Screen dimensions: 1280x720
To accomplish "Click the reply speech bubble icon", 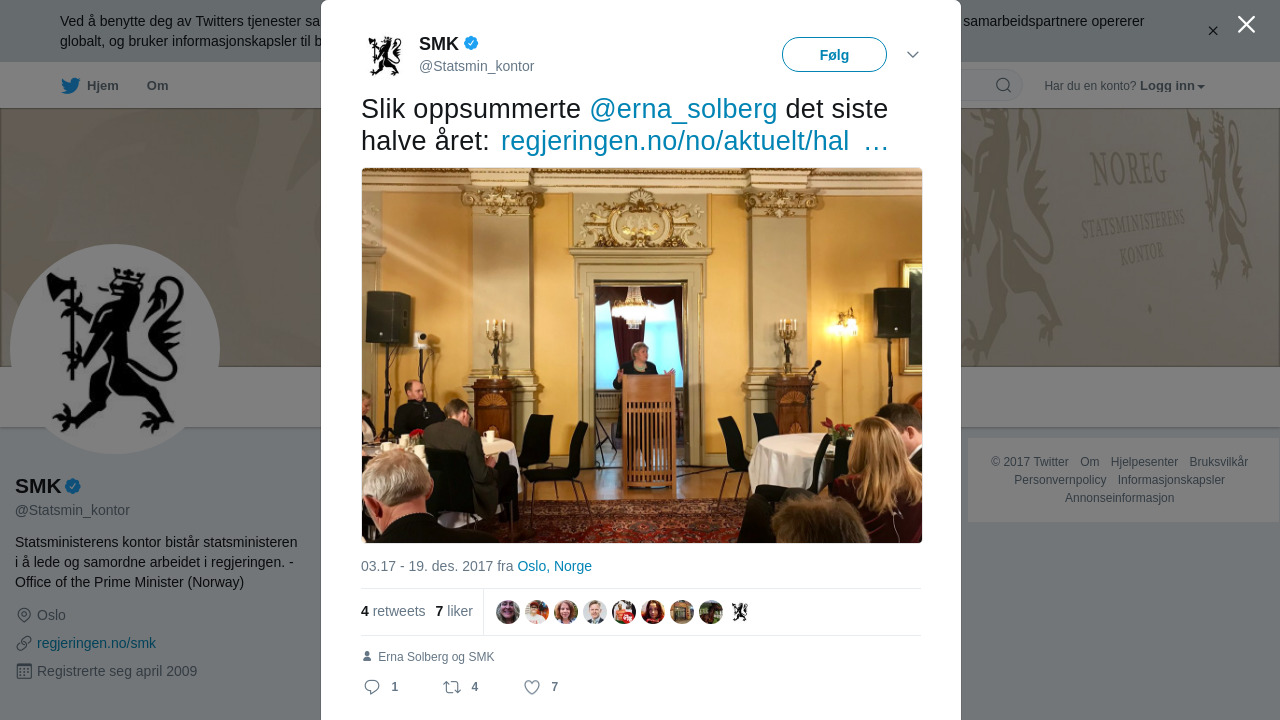I will [x=372, y=687].
